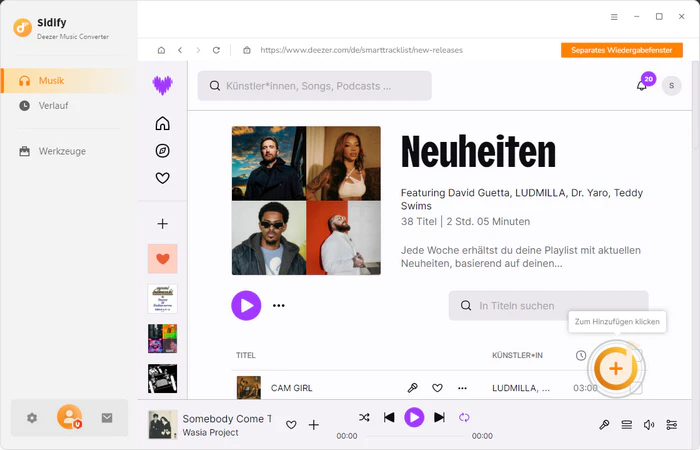Click the playlist description text

click(521, 257)
